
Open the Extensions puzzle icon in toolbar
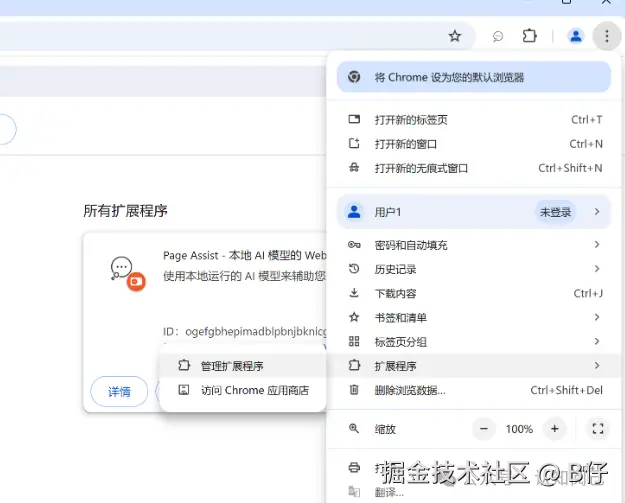[x=529, y=36]
